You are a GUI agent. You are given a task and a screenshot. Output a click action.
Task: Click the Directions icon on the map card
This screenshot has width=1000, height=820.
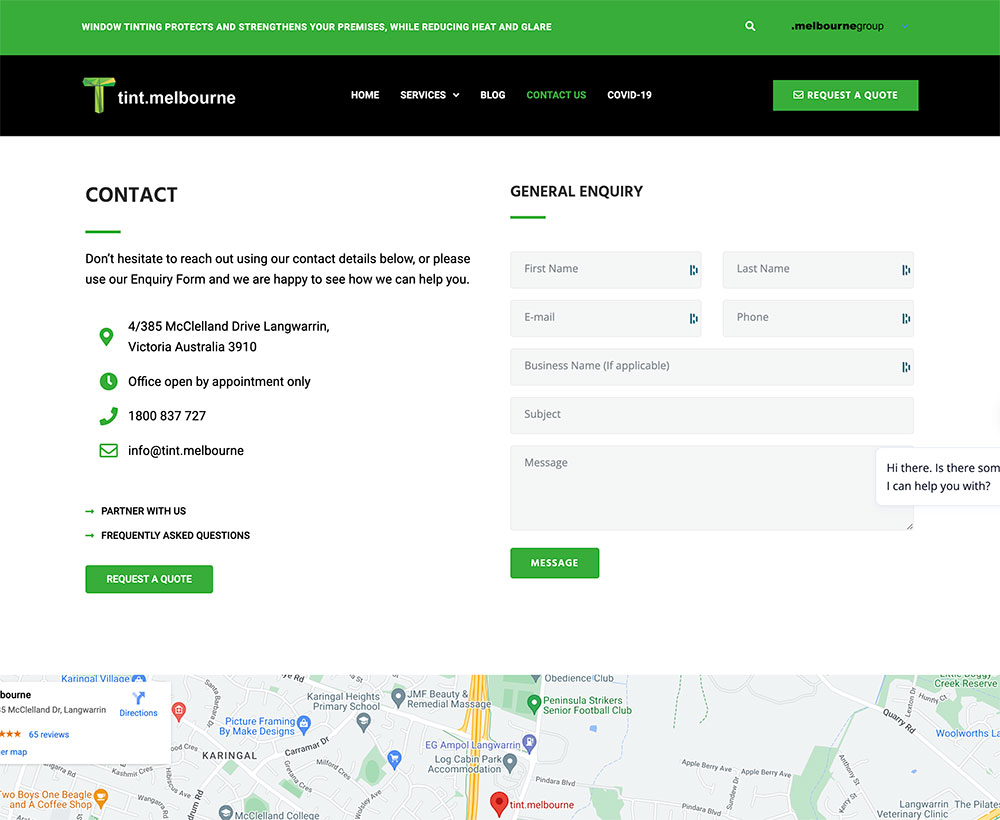[138, 698]
